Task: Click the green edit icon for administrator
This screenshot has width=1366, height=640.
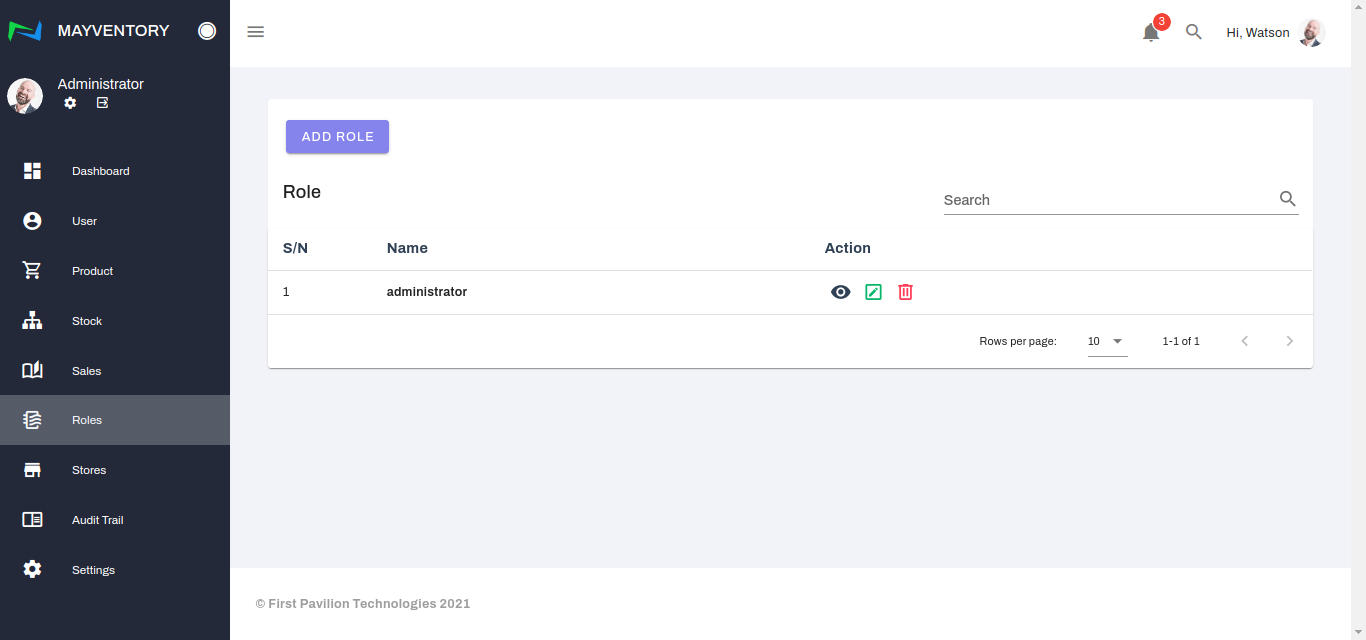Action: 873,292
